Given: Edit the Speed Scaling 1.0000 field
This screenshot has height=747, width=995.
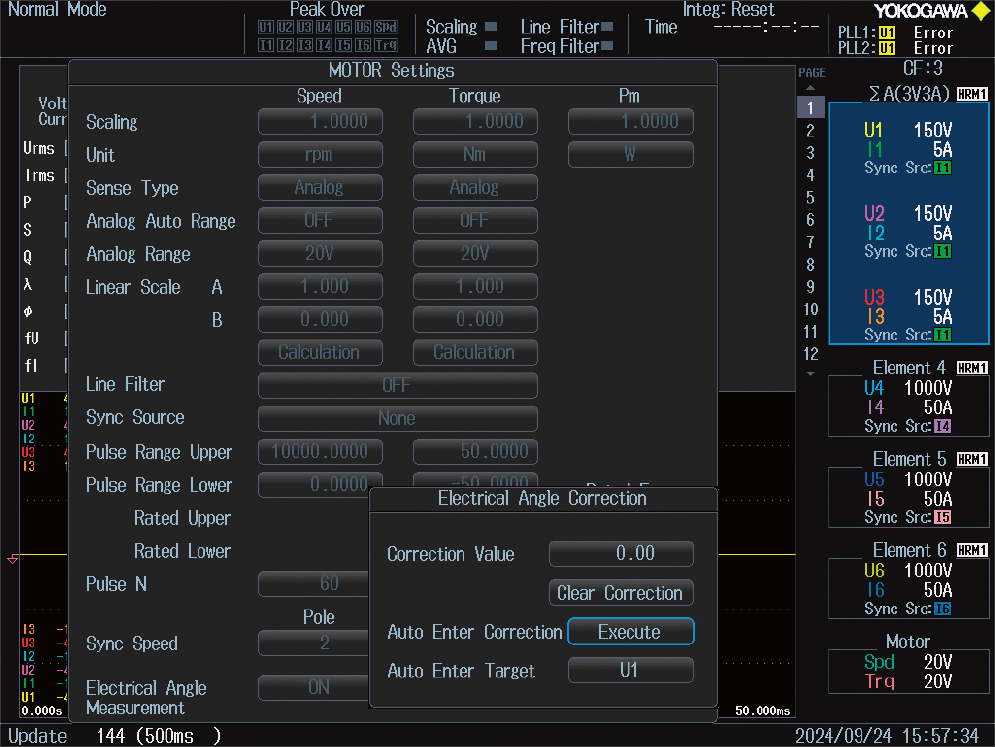Looking at the screenshot, I should click(320, 121).
